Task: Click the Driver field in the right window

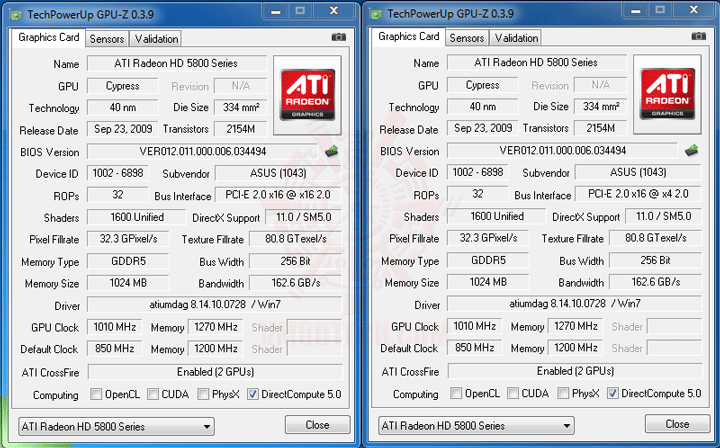Action: (574, 303)
